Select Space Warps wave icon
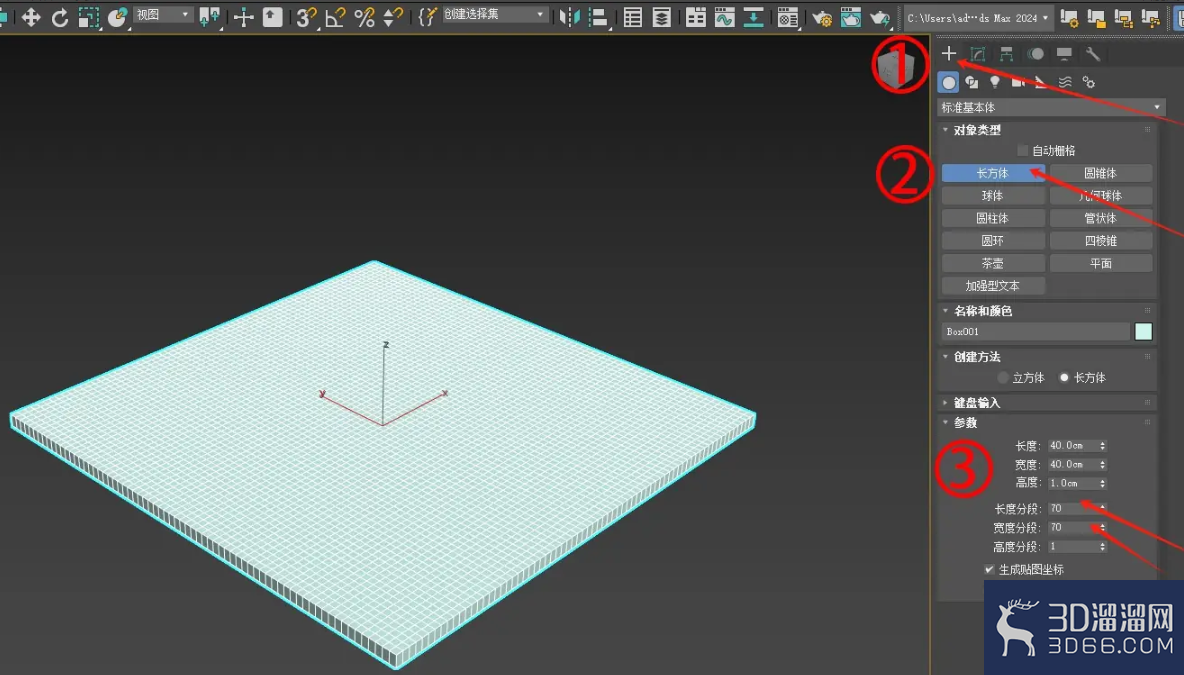 coord(1065,82)
